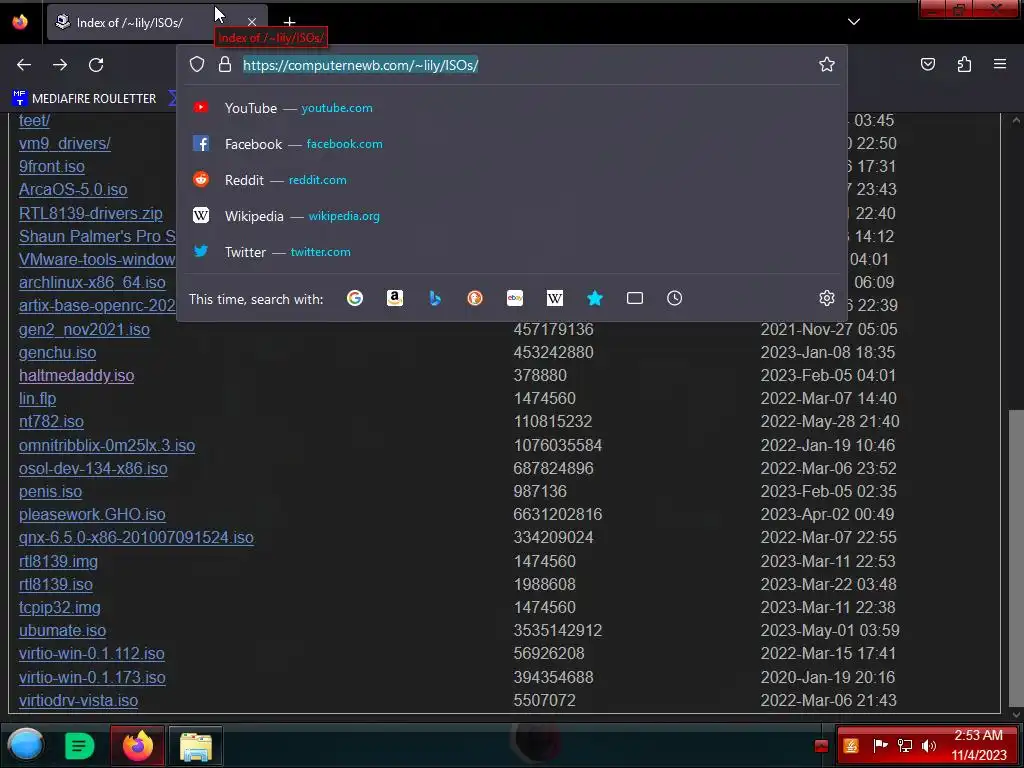The height and width of the screenshot is (768, 1024).
Task: Search this time with Wikipedia icon
Action: 554,298
